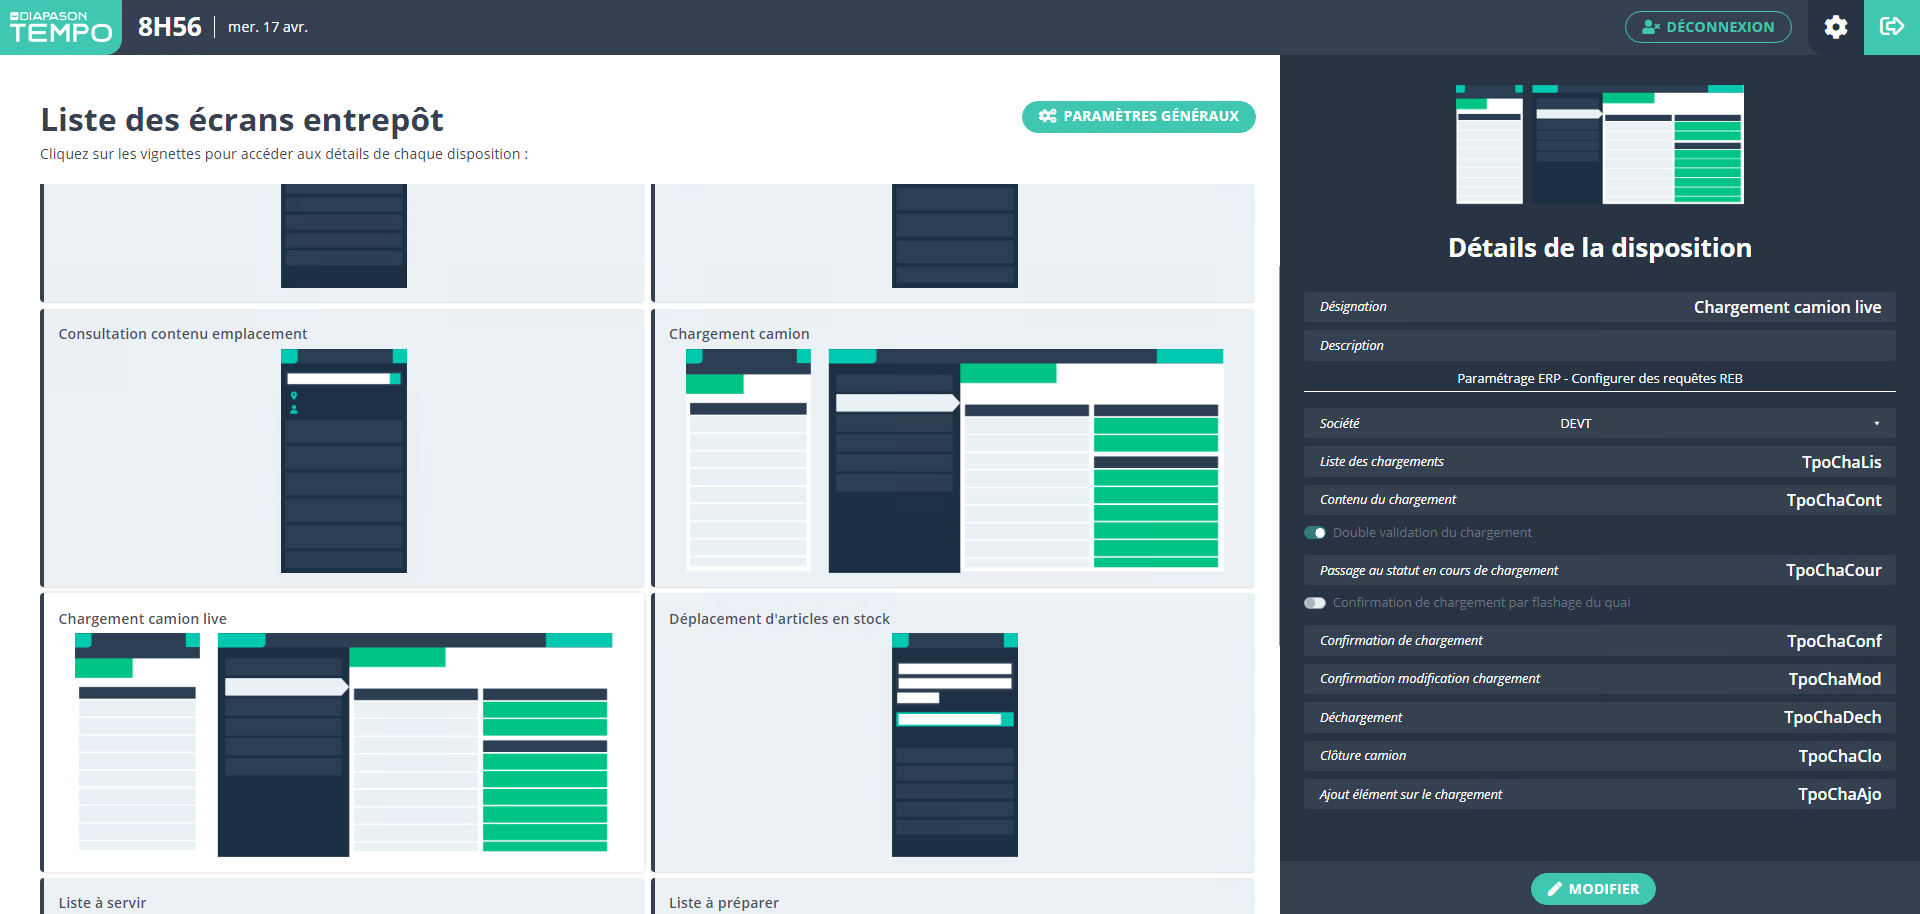This screenshot has height=914, width=1920.
Task: Click the layout preview image in details panel
Action: (x=1598, y=144)
